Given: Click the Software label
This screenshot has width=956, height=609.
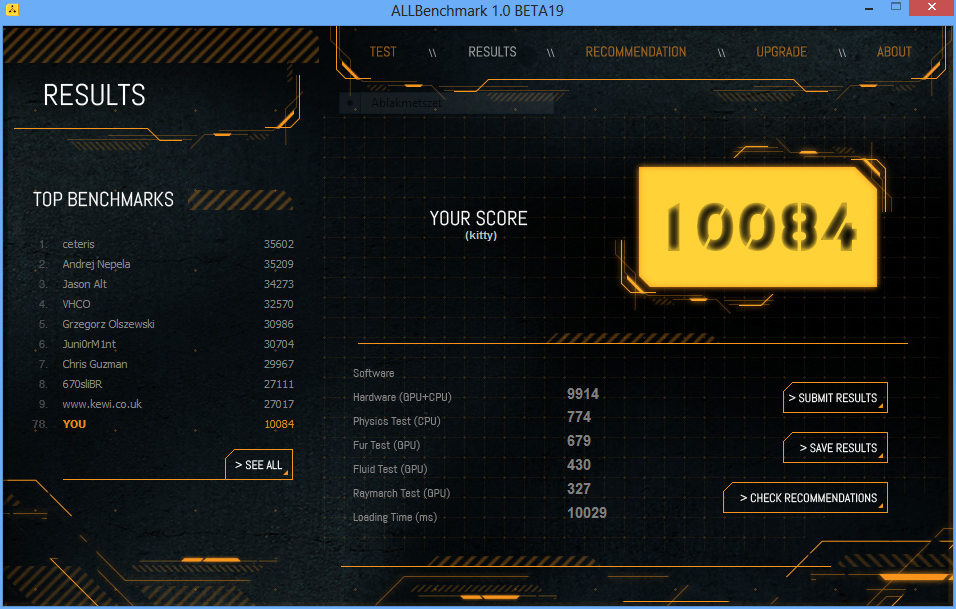Looking at the screenshot, I should 373,373.
